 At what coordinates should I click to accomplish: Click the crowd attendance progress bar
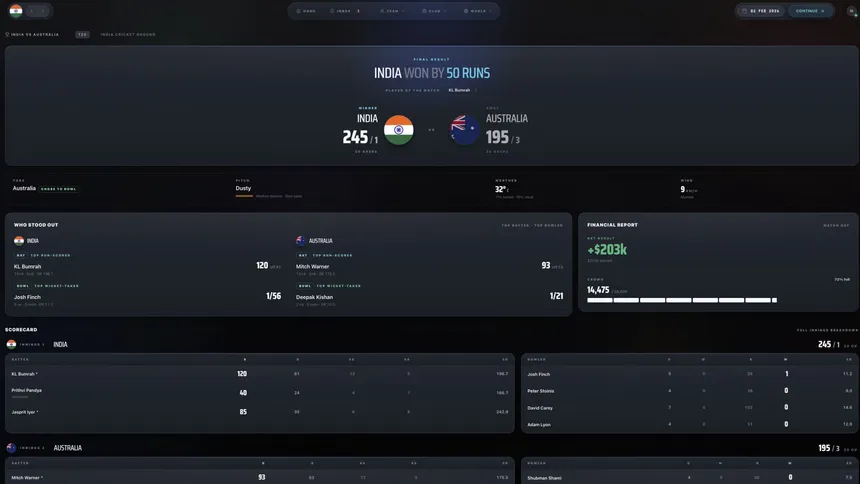(x=682, y=300)
